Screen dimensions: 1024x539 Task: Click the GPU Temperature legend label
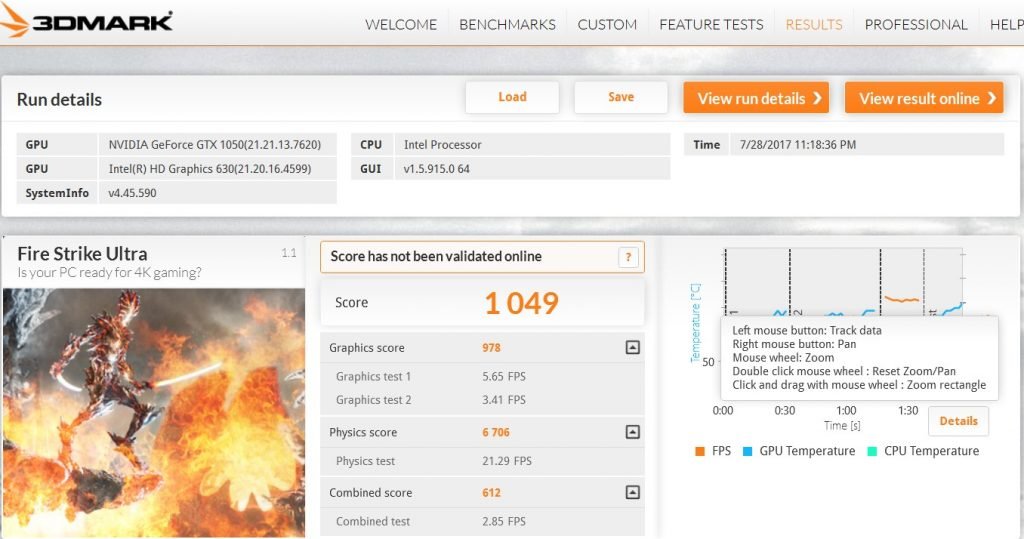(807, 451)
